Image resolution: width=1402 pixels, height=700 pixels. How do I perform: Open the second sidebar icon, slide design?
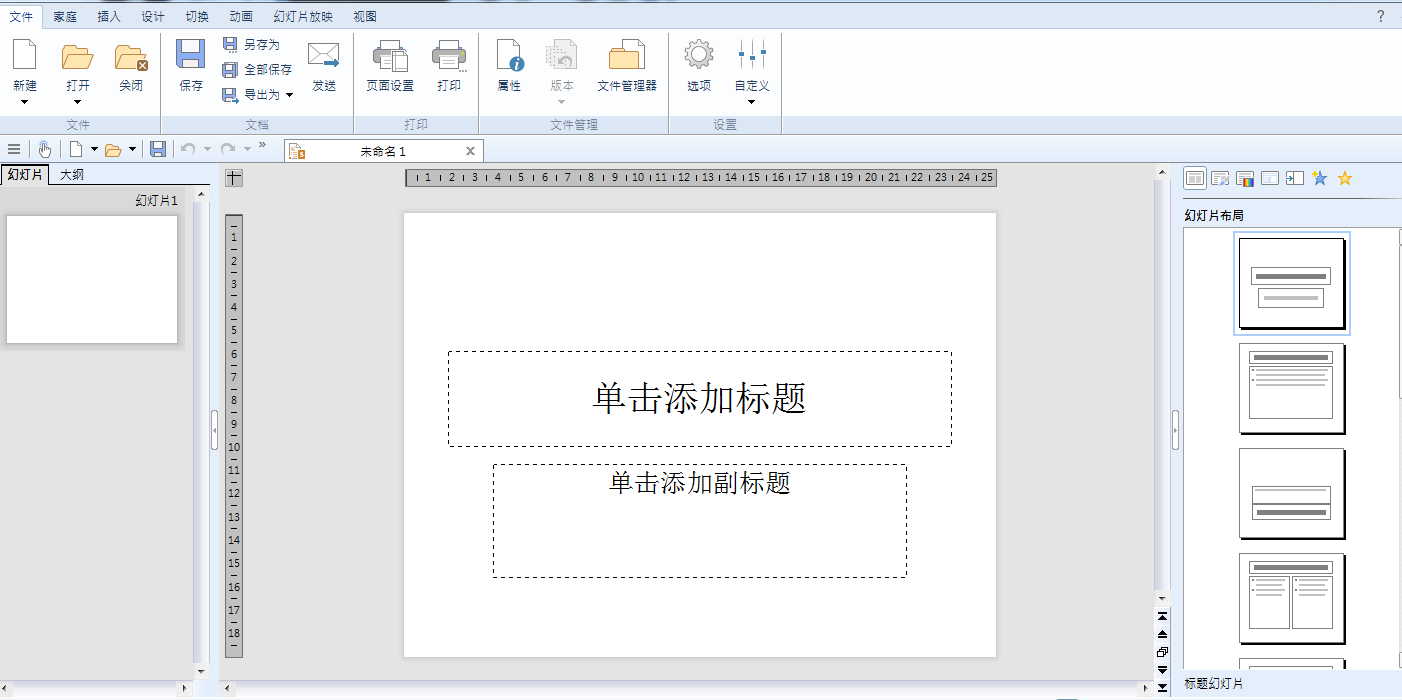(x=1220, y=178)
